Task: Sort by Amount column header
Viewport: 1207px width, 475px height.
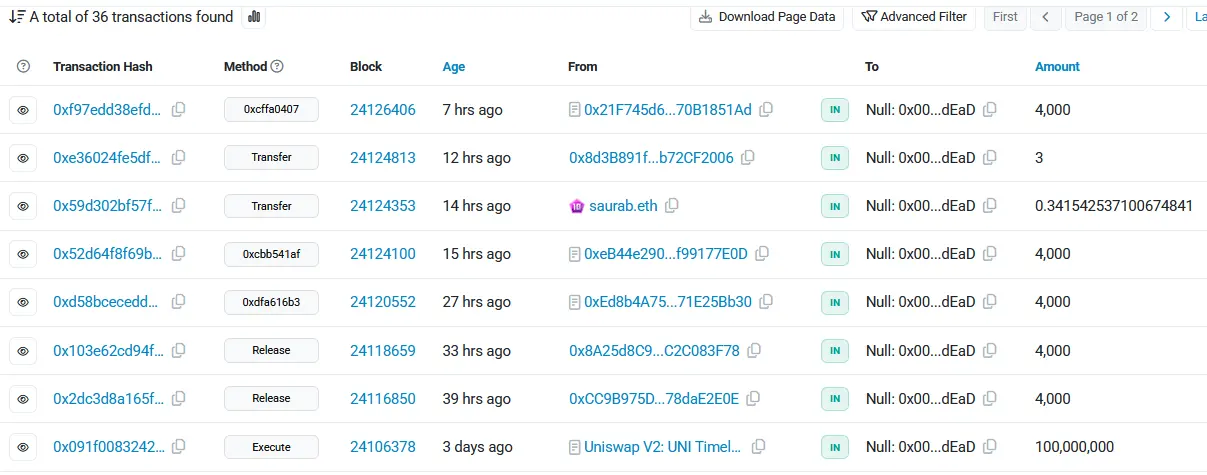Action: pyautogui.click(x=1057, y=67)
